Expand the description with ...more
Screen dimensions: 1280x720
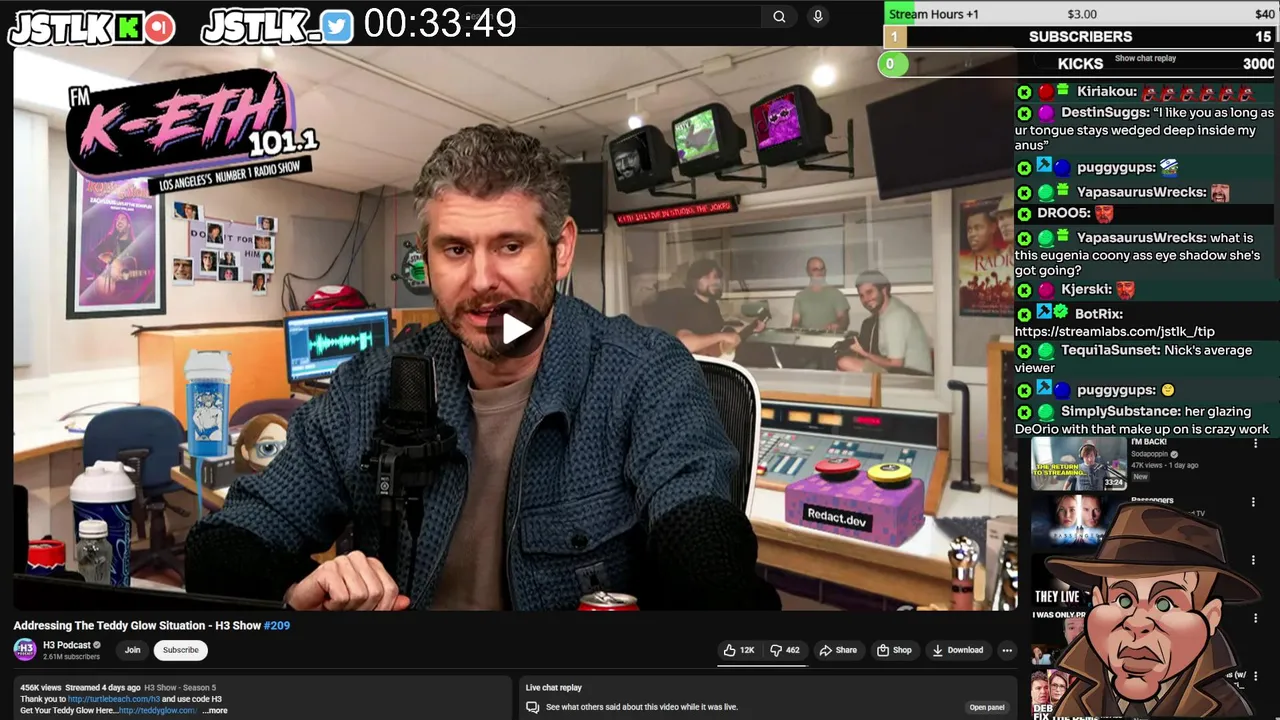point(215,710)
